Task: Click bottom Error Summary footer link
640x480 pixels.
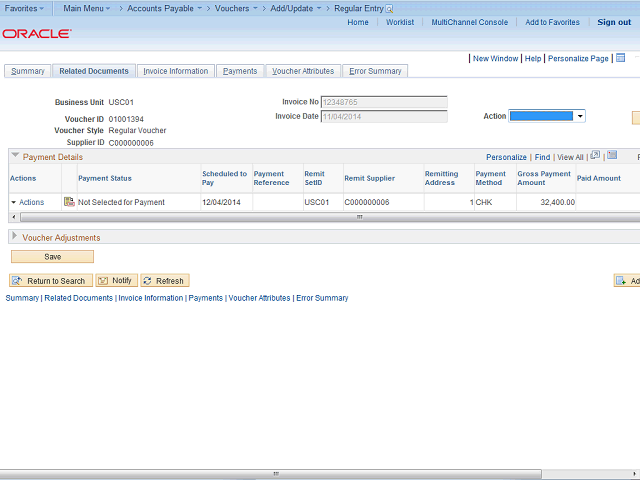Action: (322, 298)
